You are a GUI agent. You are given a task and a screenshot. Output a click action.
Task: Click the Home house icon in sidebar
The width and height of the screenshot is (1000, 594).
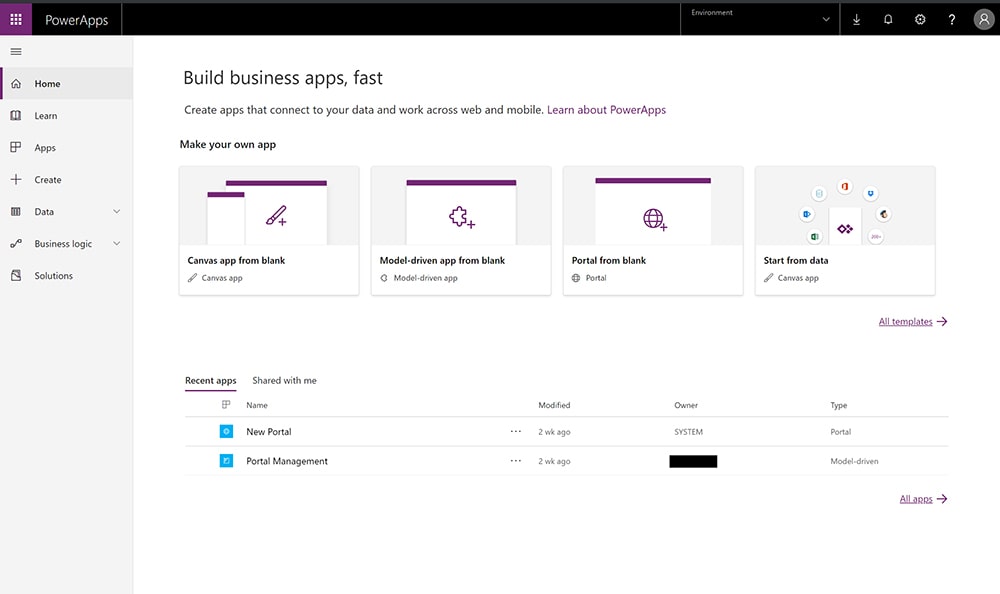16,84
